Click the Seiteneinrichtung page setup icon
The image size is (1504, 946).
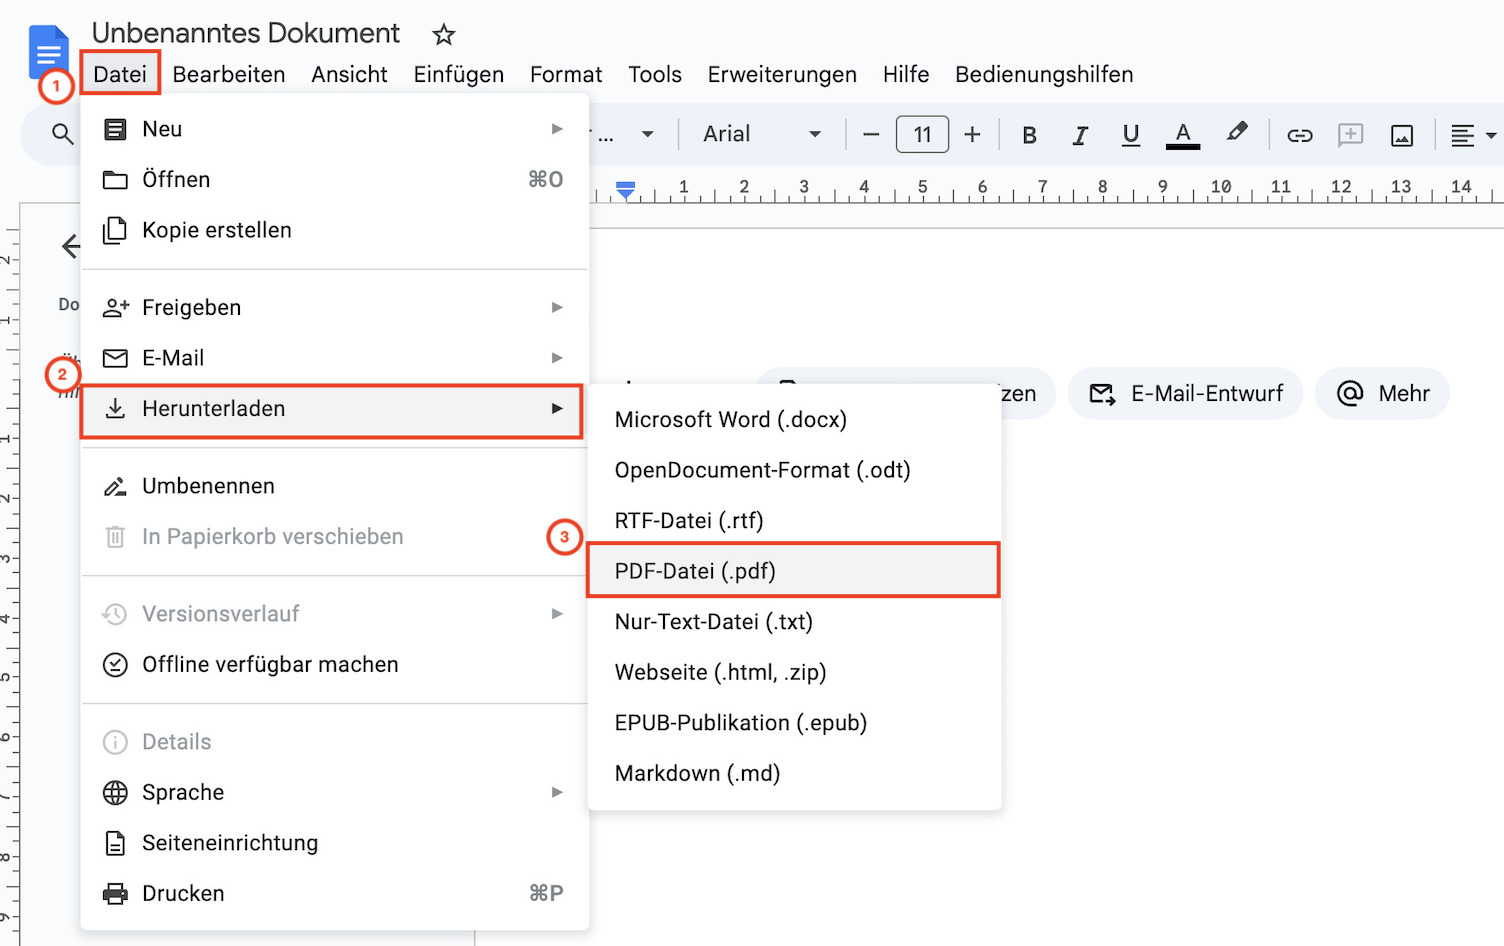116,843
